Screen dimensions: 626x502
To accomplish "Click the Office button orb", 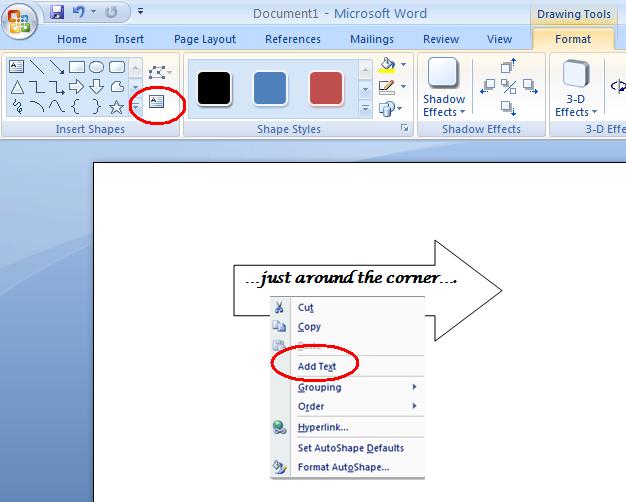I will [20, 20].
